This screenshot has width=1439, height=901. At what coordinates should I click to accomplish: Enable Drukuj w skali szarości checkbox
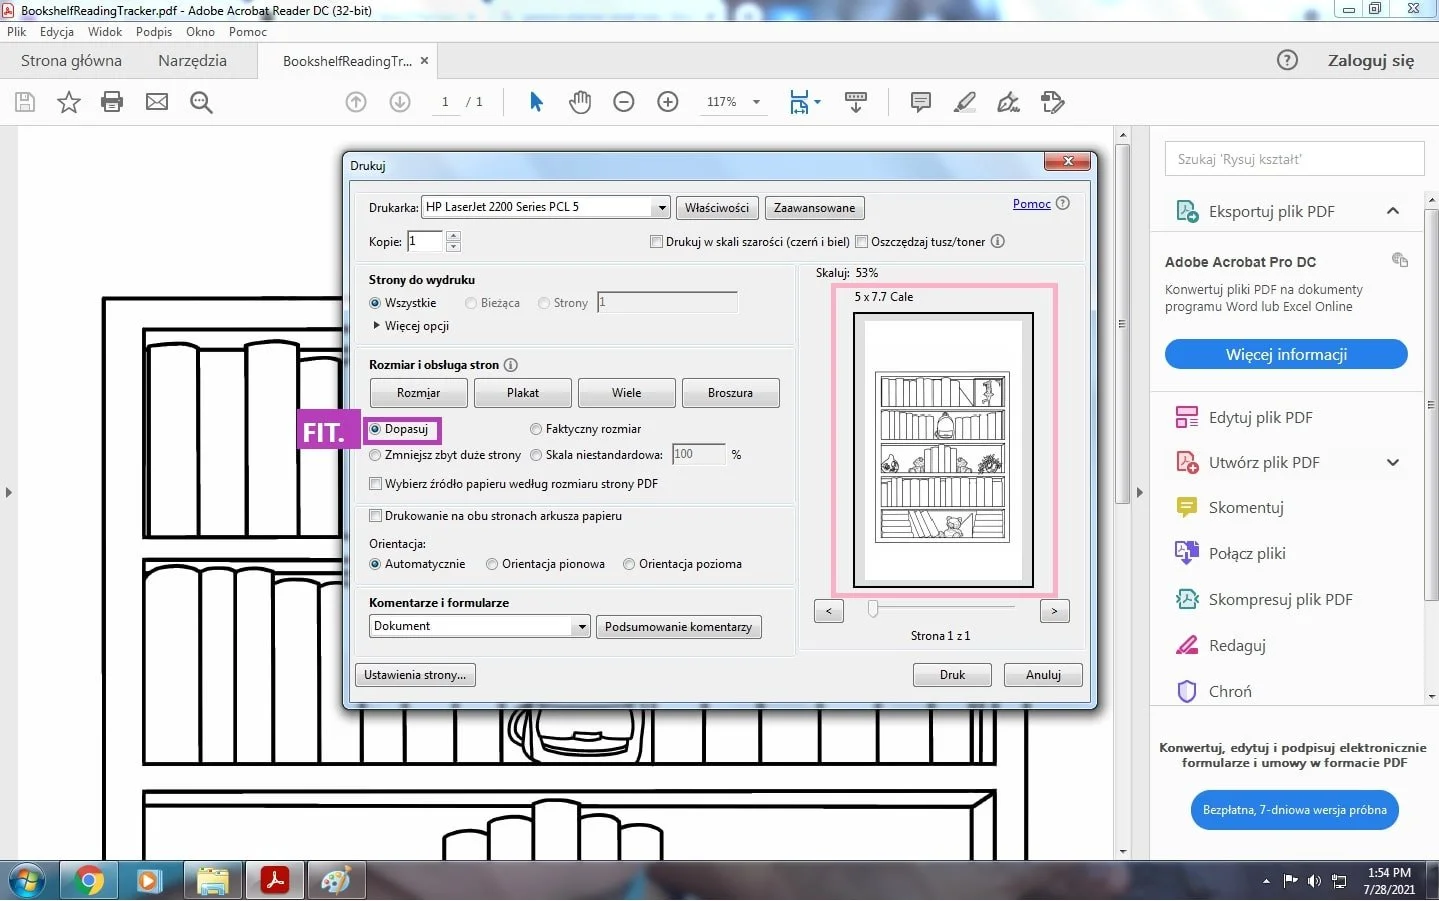click(x=656, y=241)
